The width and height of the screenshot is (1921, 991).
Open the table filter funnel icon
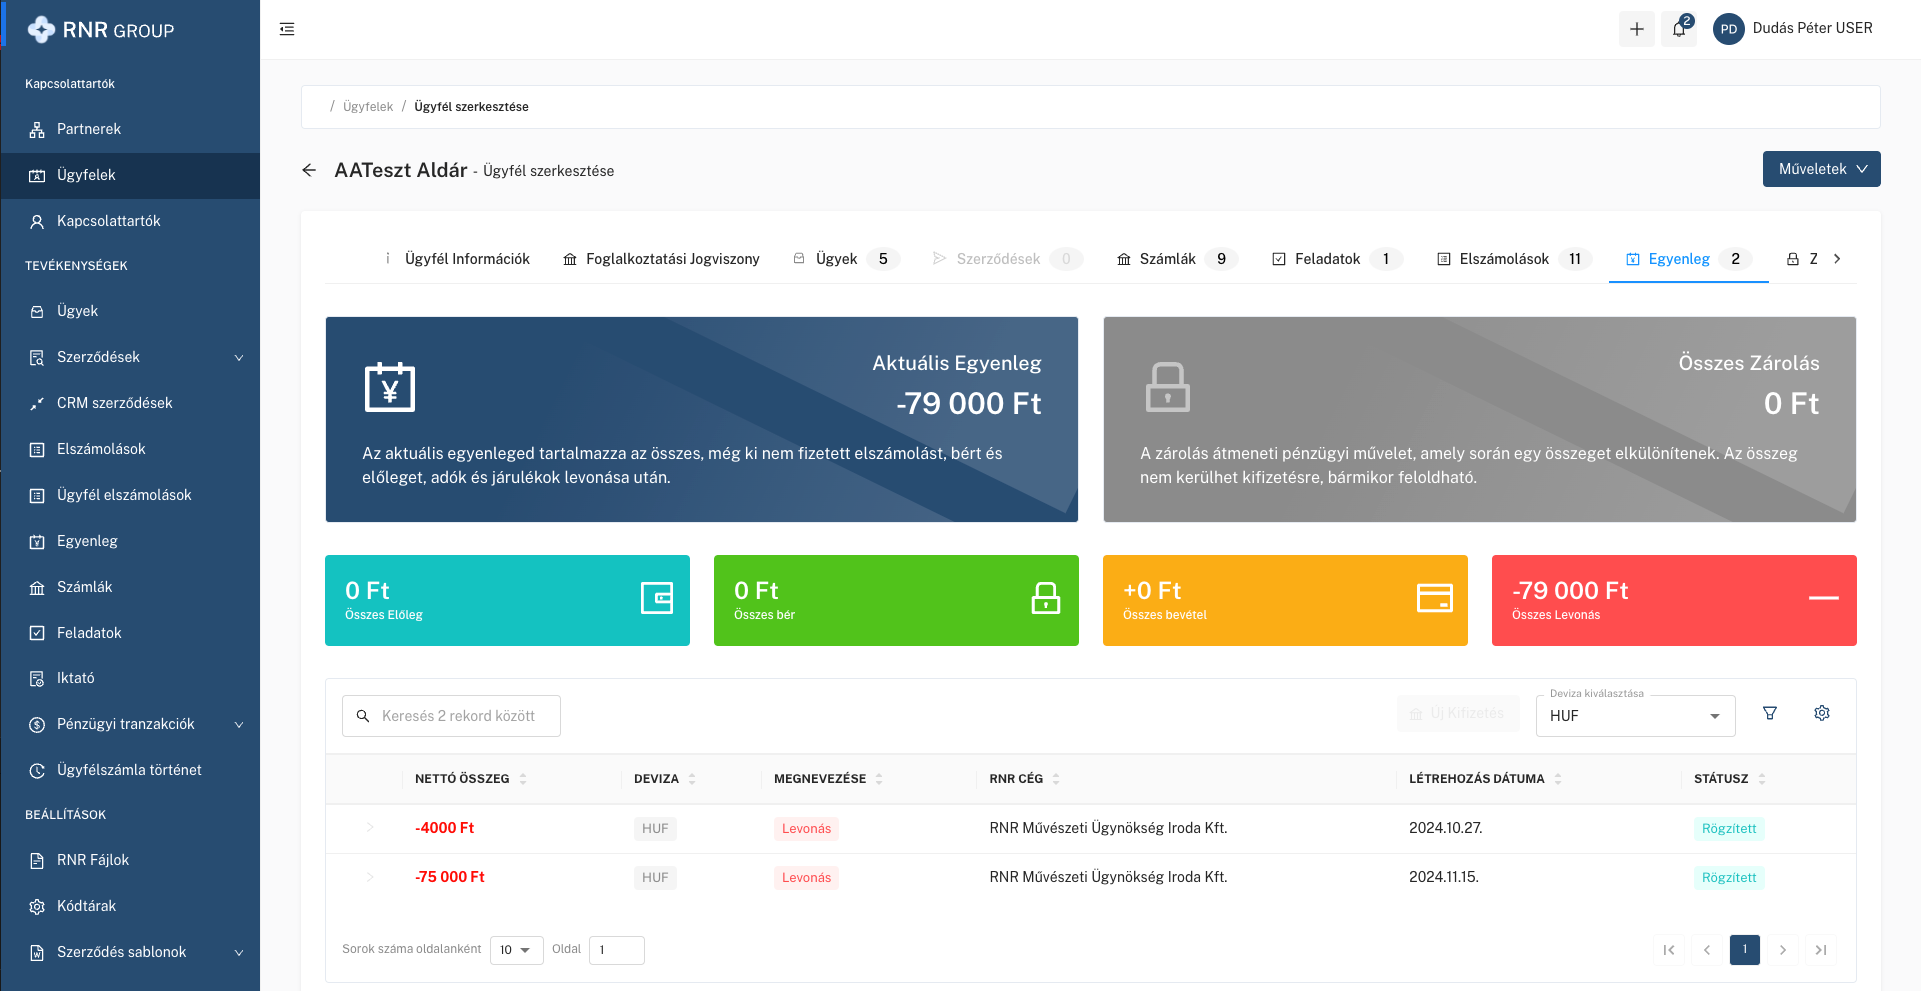click(x=1769, y=714)
